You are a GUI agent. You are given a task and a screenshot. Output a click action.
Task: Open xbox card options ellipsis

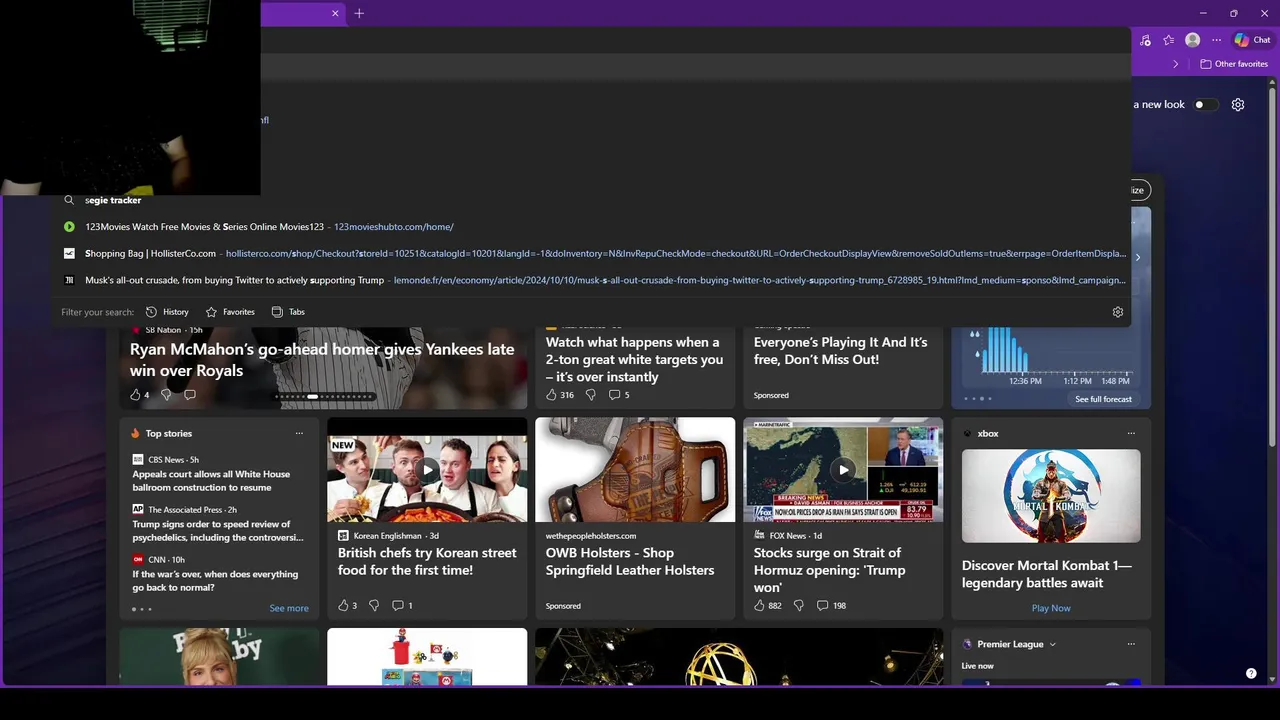(x=1131, y=434)
